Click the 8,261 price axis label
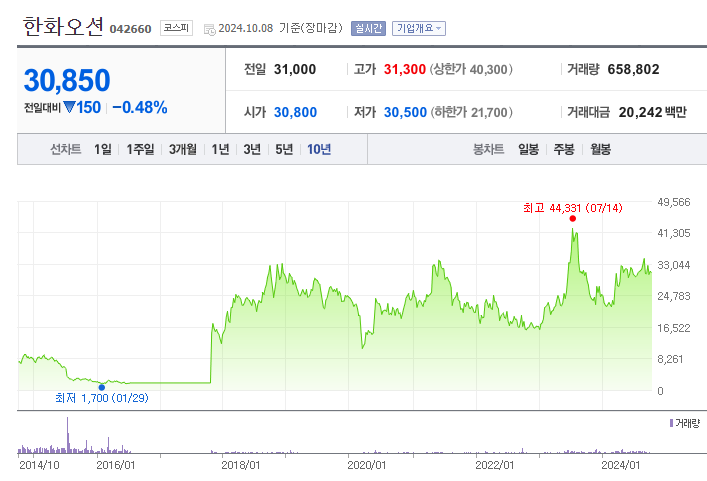707x481 pixels. [x=670, y=359]
